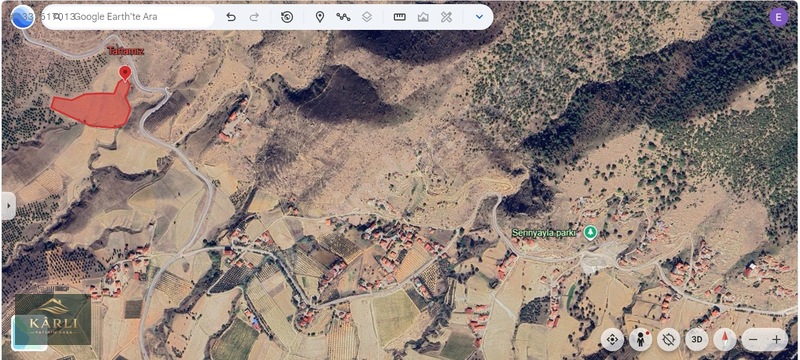800x360 pixels.
Task: Toggle rotate view mode
Action: 668,340
